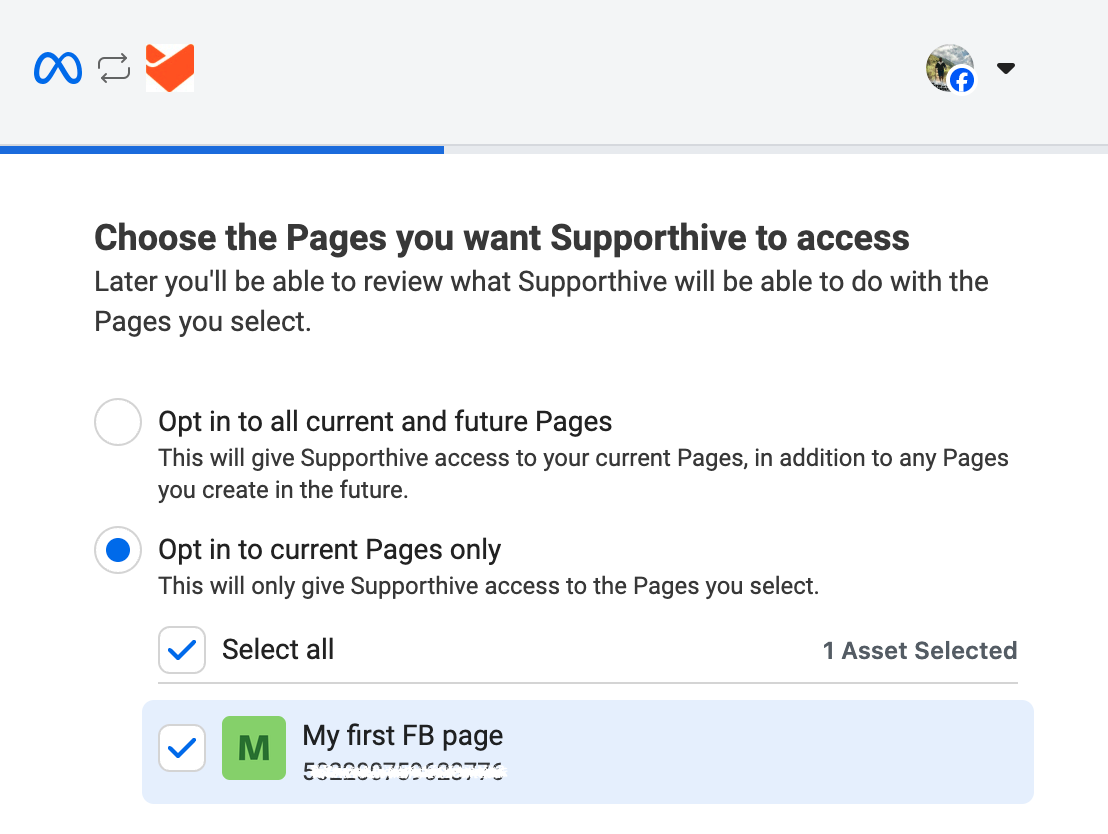Click the Select all label

(x=278, y=650)
